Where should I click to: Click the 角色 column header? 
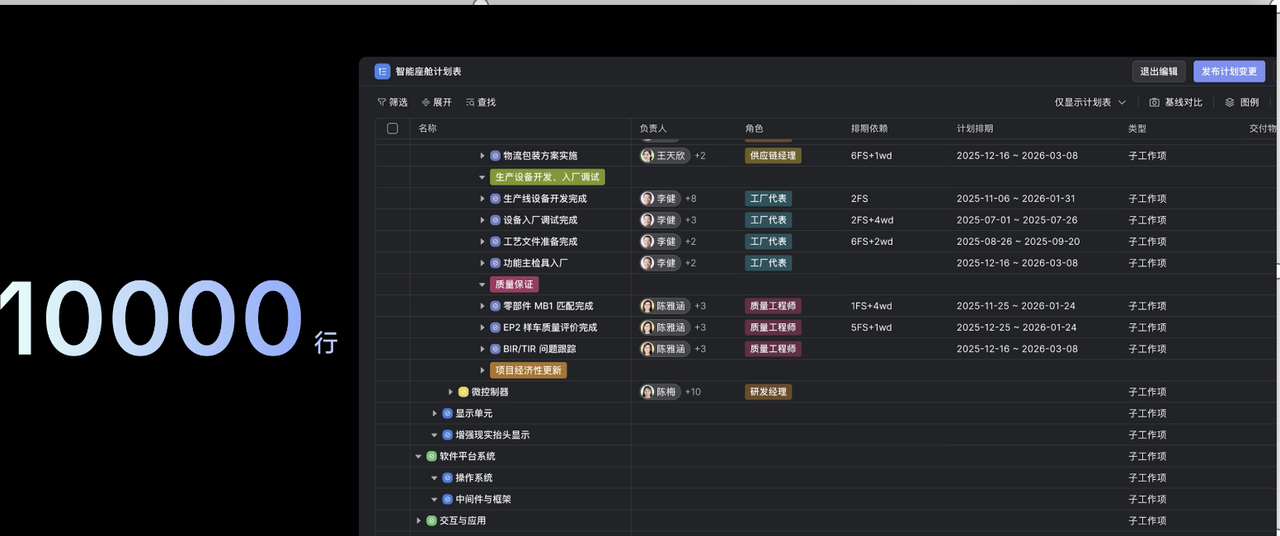(754, 128)
